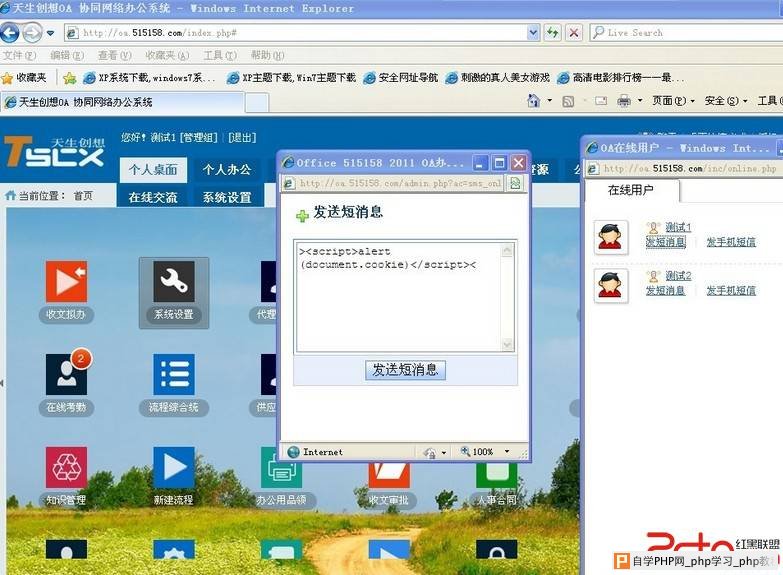Open the main address bar dropdown arrow
783x575 pixels.
pyautogui.click(x=533, y=33)
